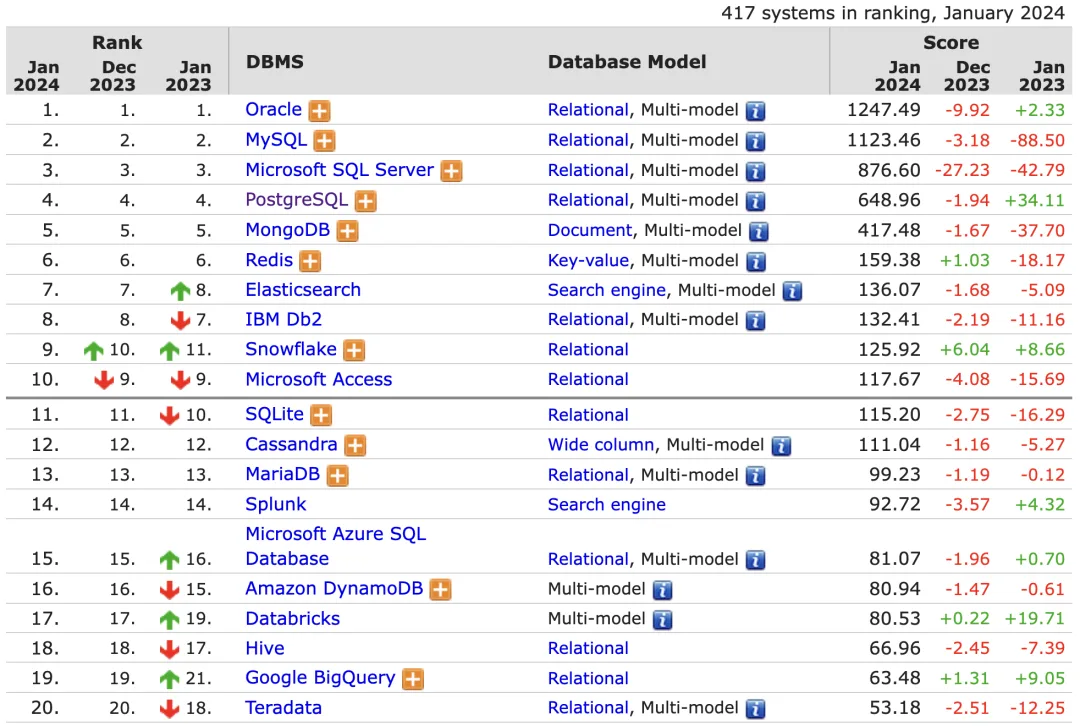
Task: Click the plus icon beside Google BigQuery
Action: (413, 679)
